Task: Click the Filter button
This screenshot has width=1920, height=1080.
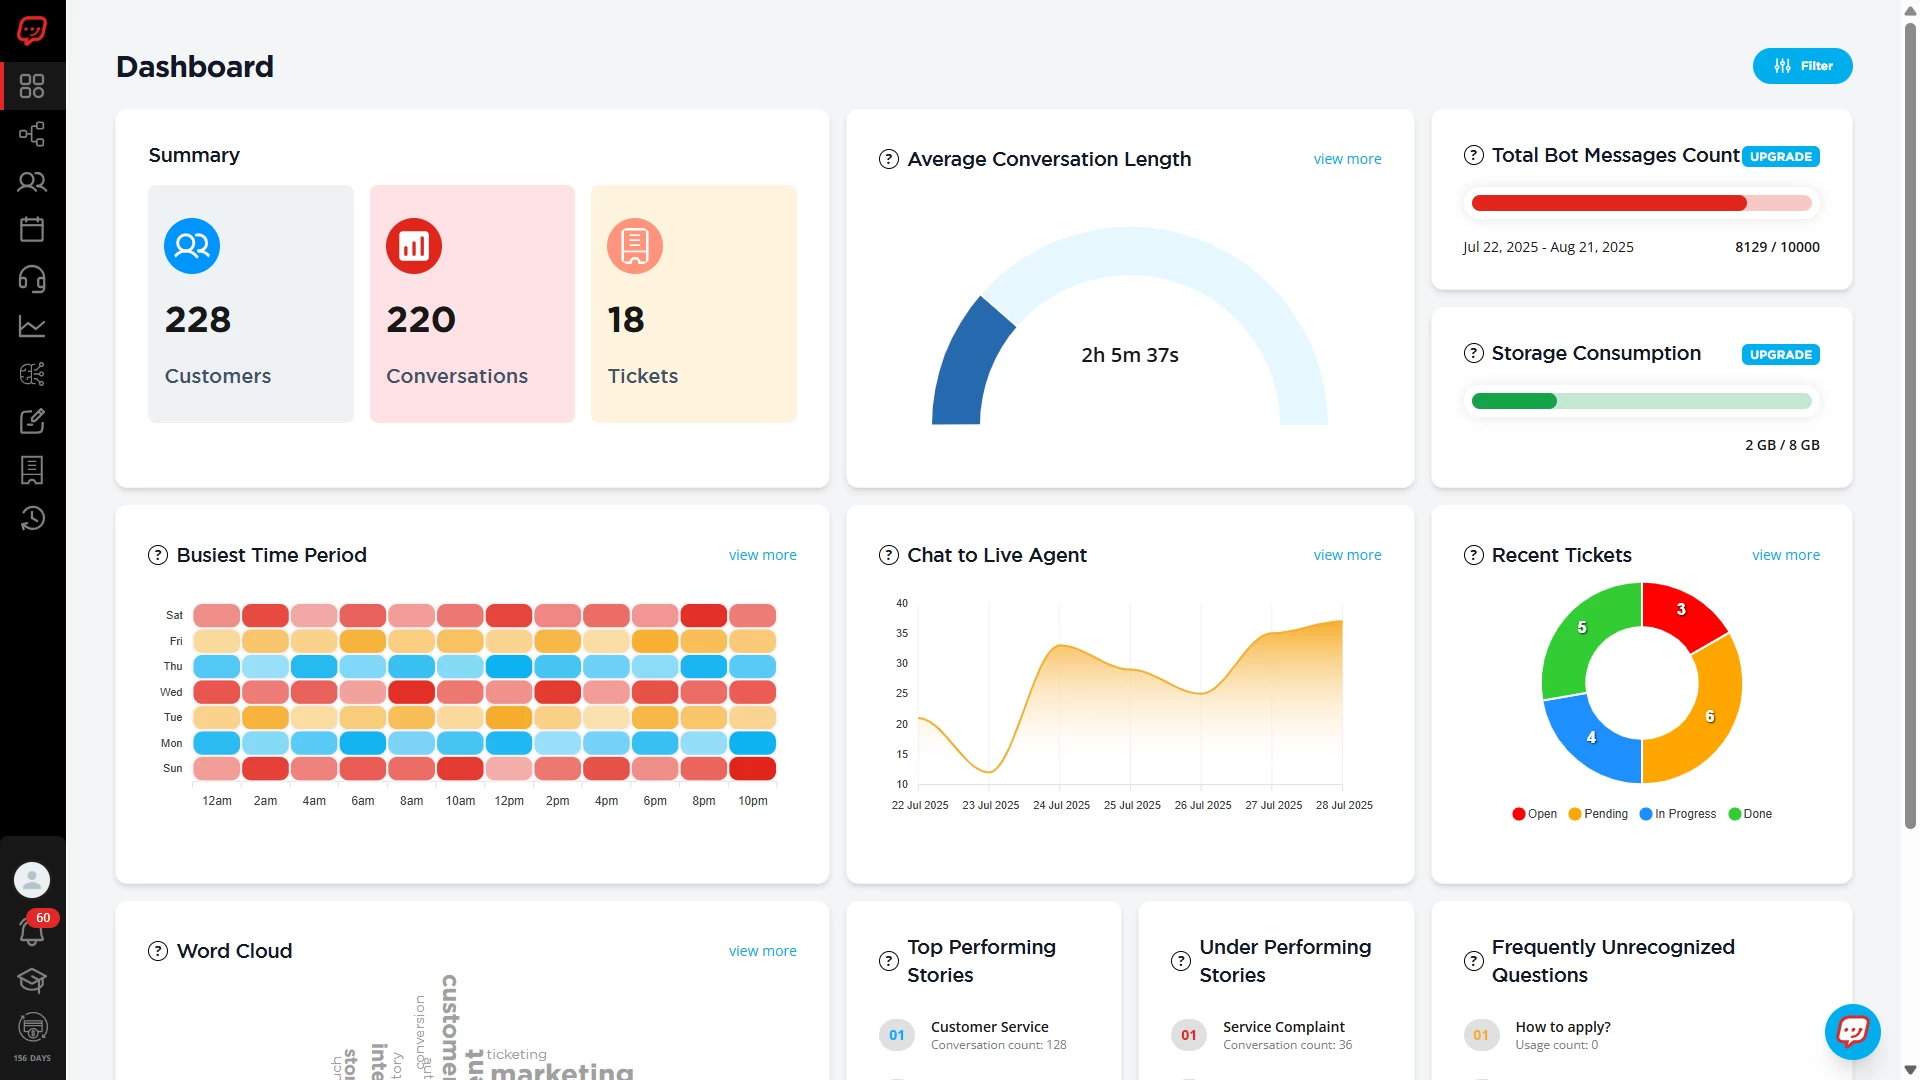Action: [1802, 66]
